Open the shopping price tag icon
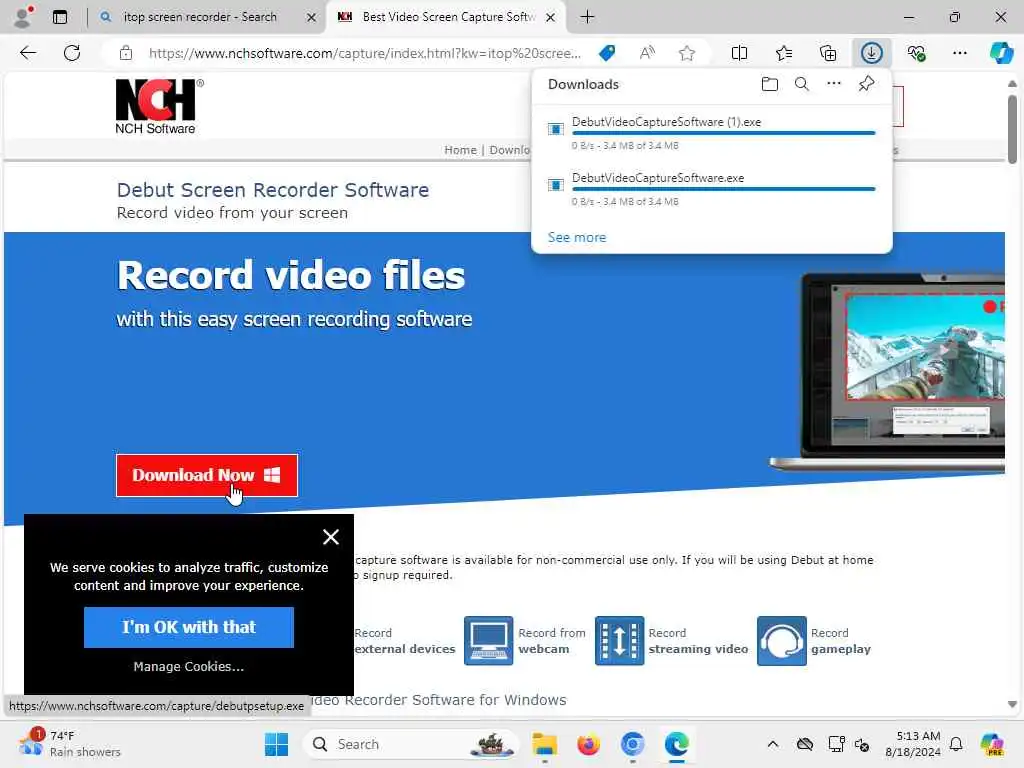Viewport: 1024px width, 768px height. point(607,53)
